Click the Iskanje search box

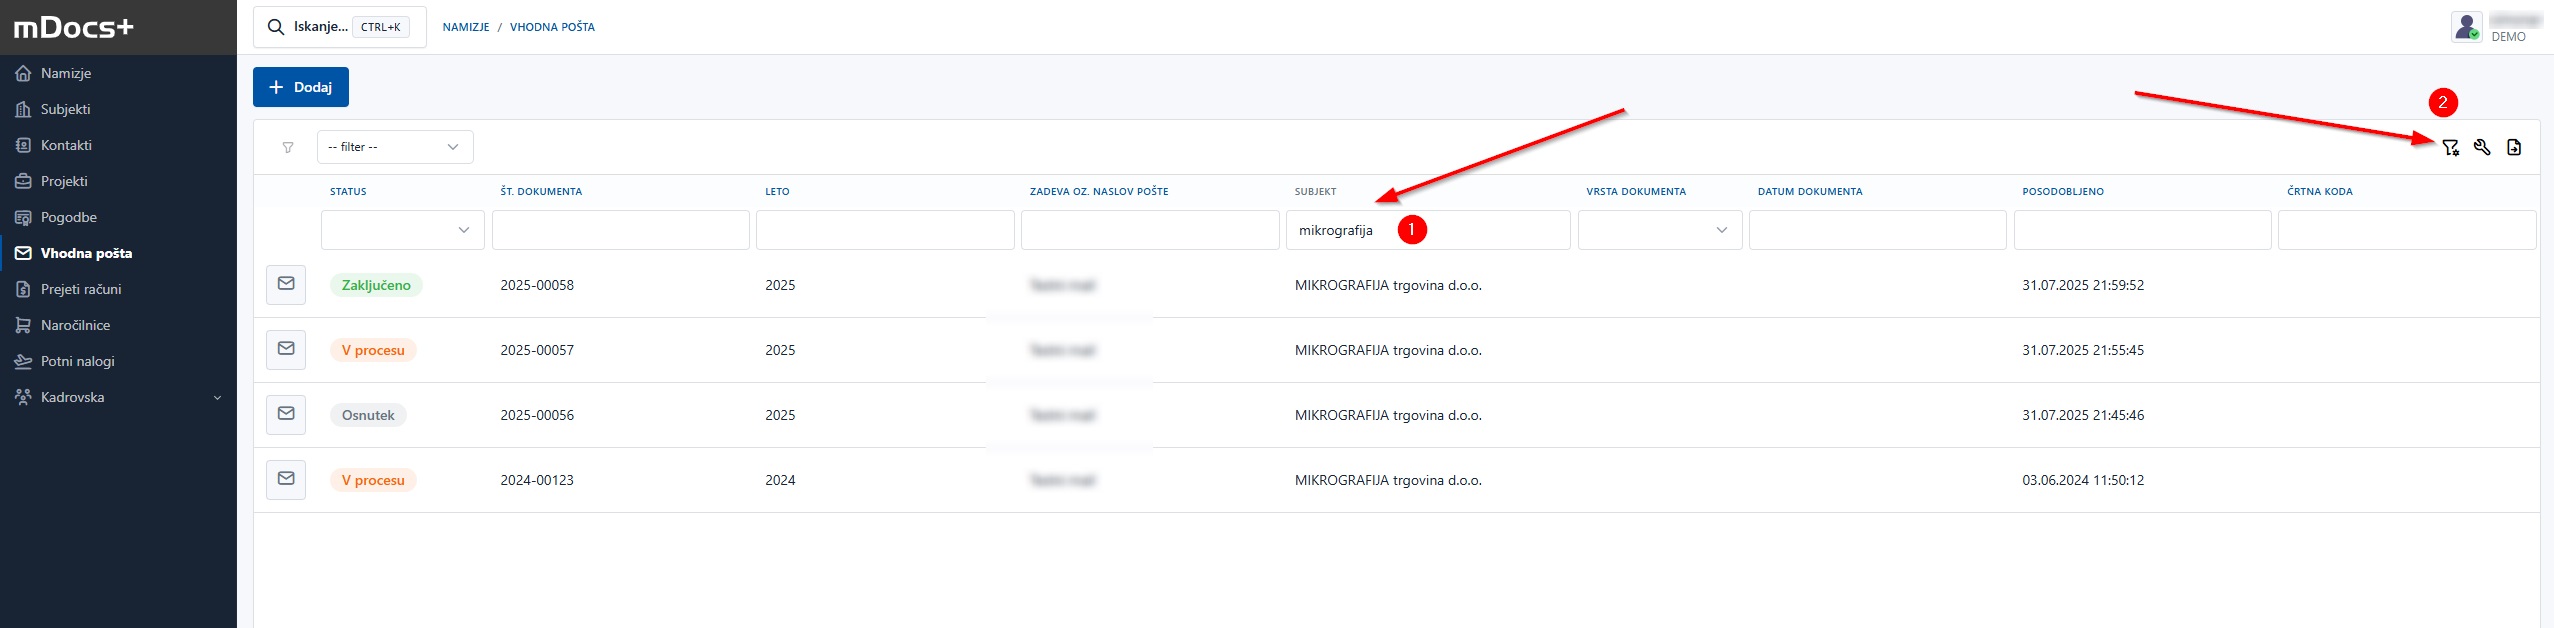339,27
